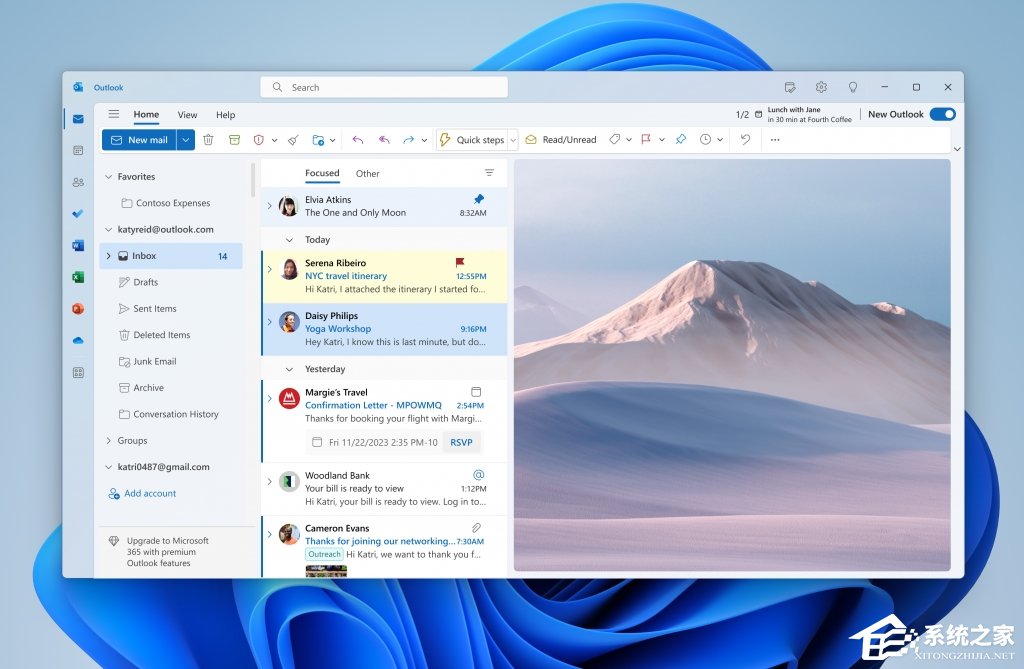Collapse the Favorites section
The image size is (1024, 669).
point(109,177)
